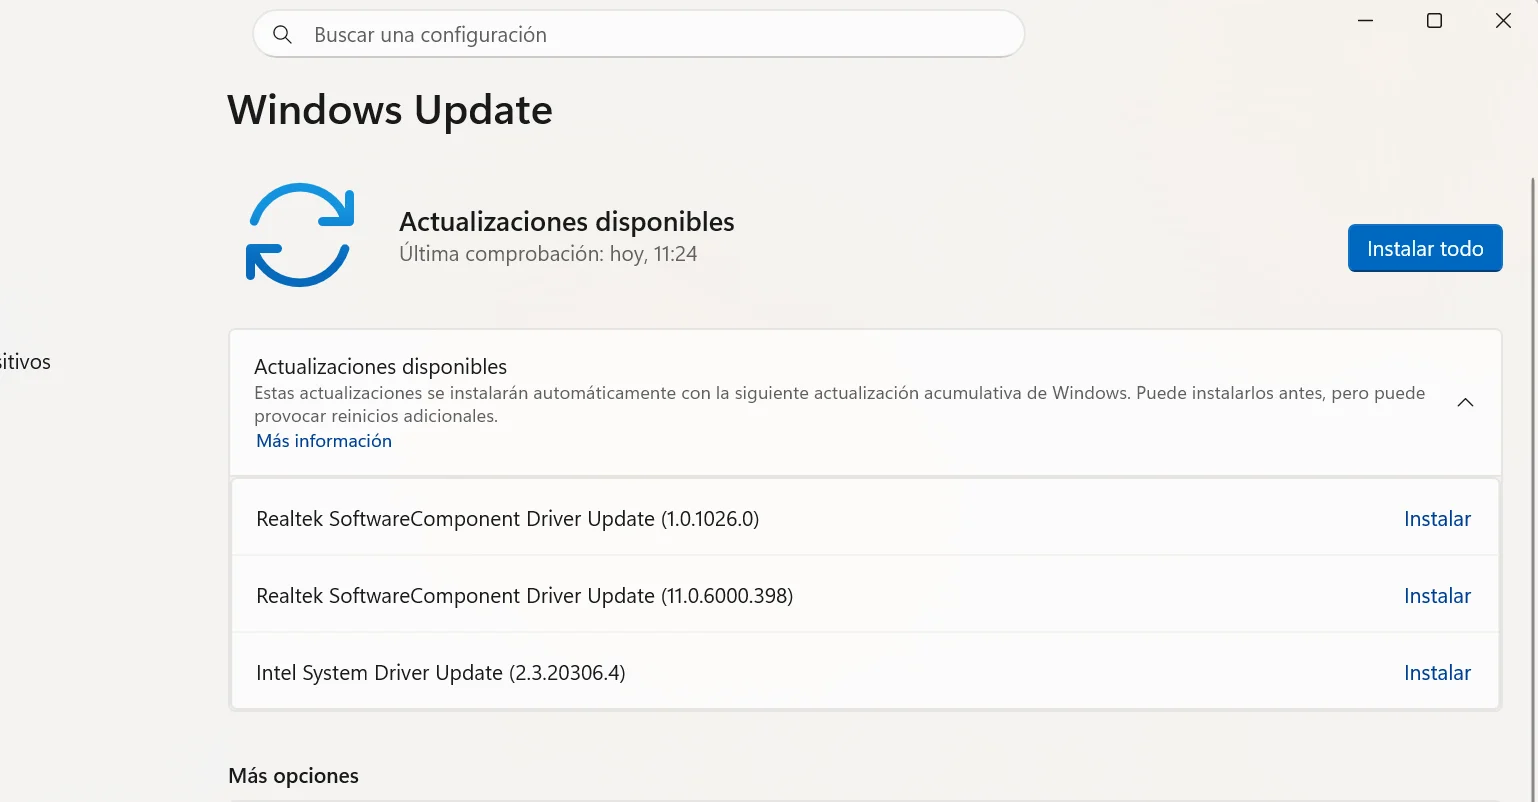Click the magnifying glass search icon
The width and height of the screenshot is (1538, 802).
(x=283, y=35)
